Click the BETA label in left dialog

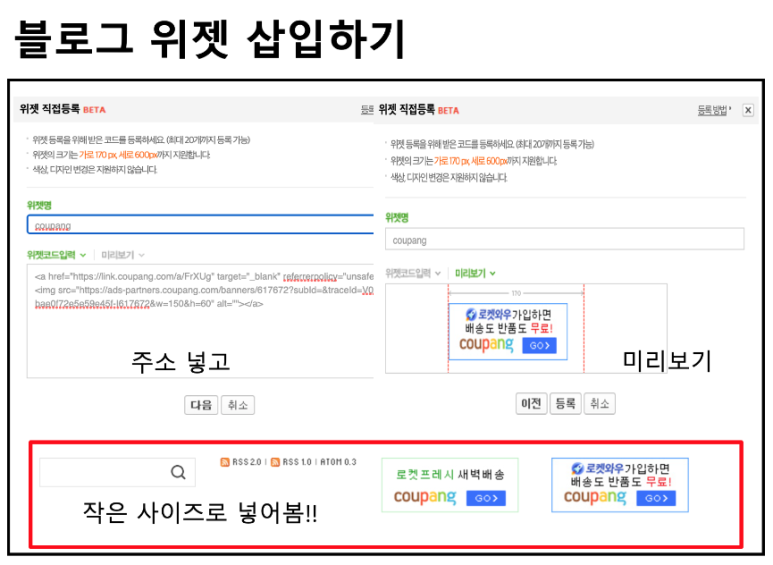tap(94, 110)
